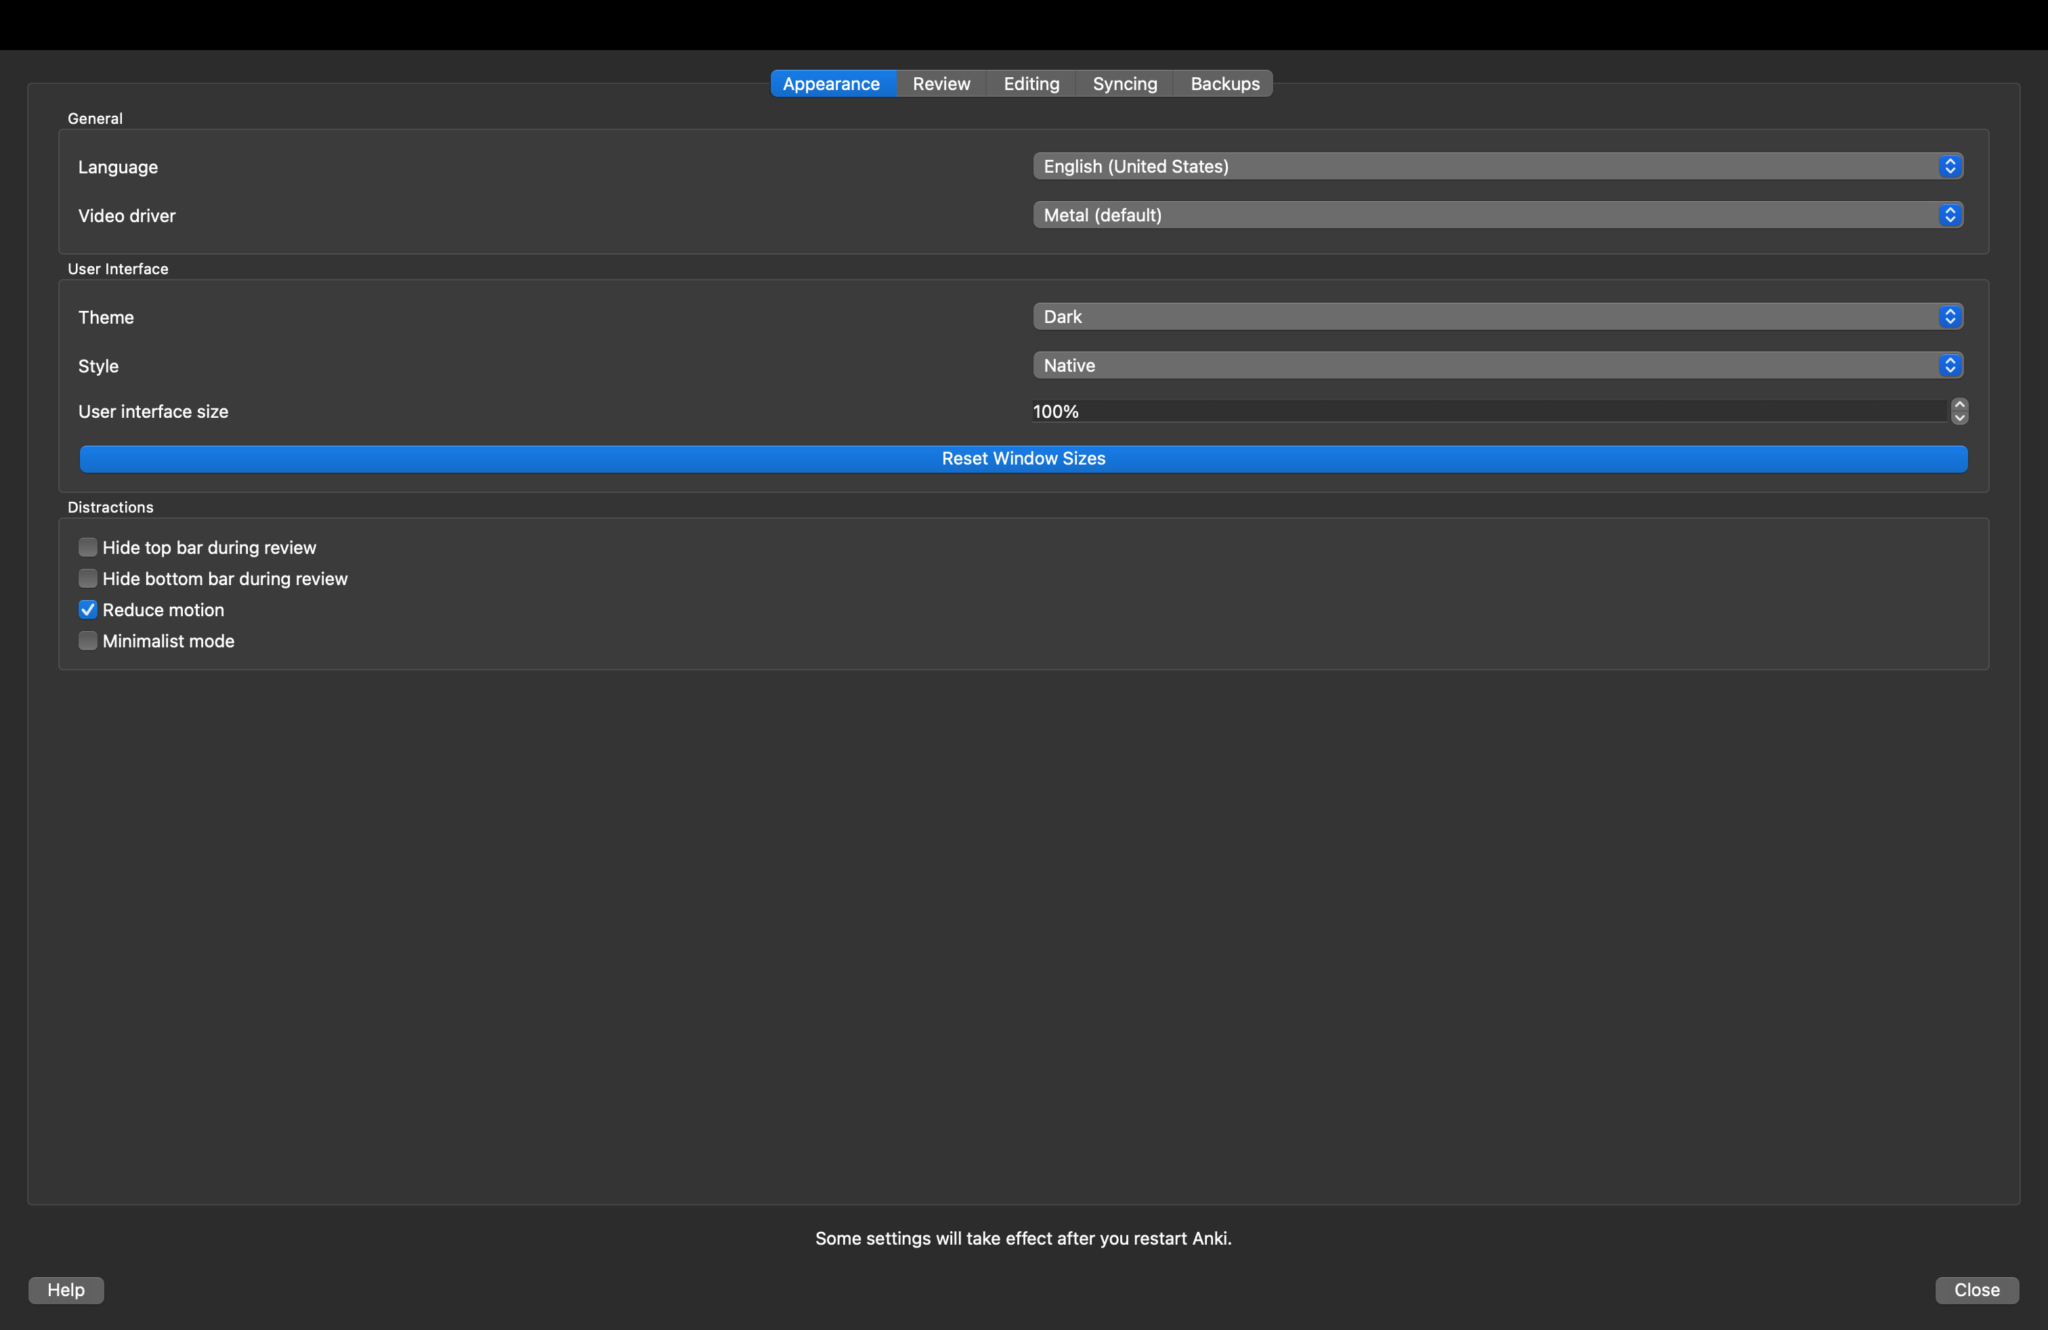Click the Reset Window Sizes button

[1024, 459]
